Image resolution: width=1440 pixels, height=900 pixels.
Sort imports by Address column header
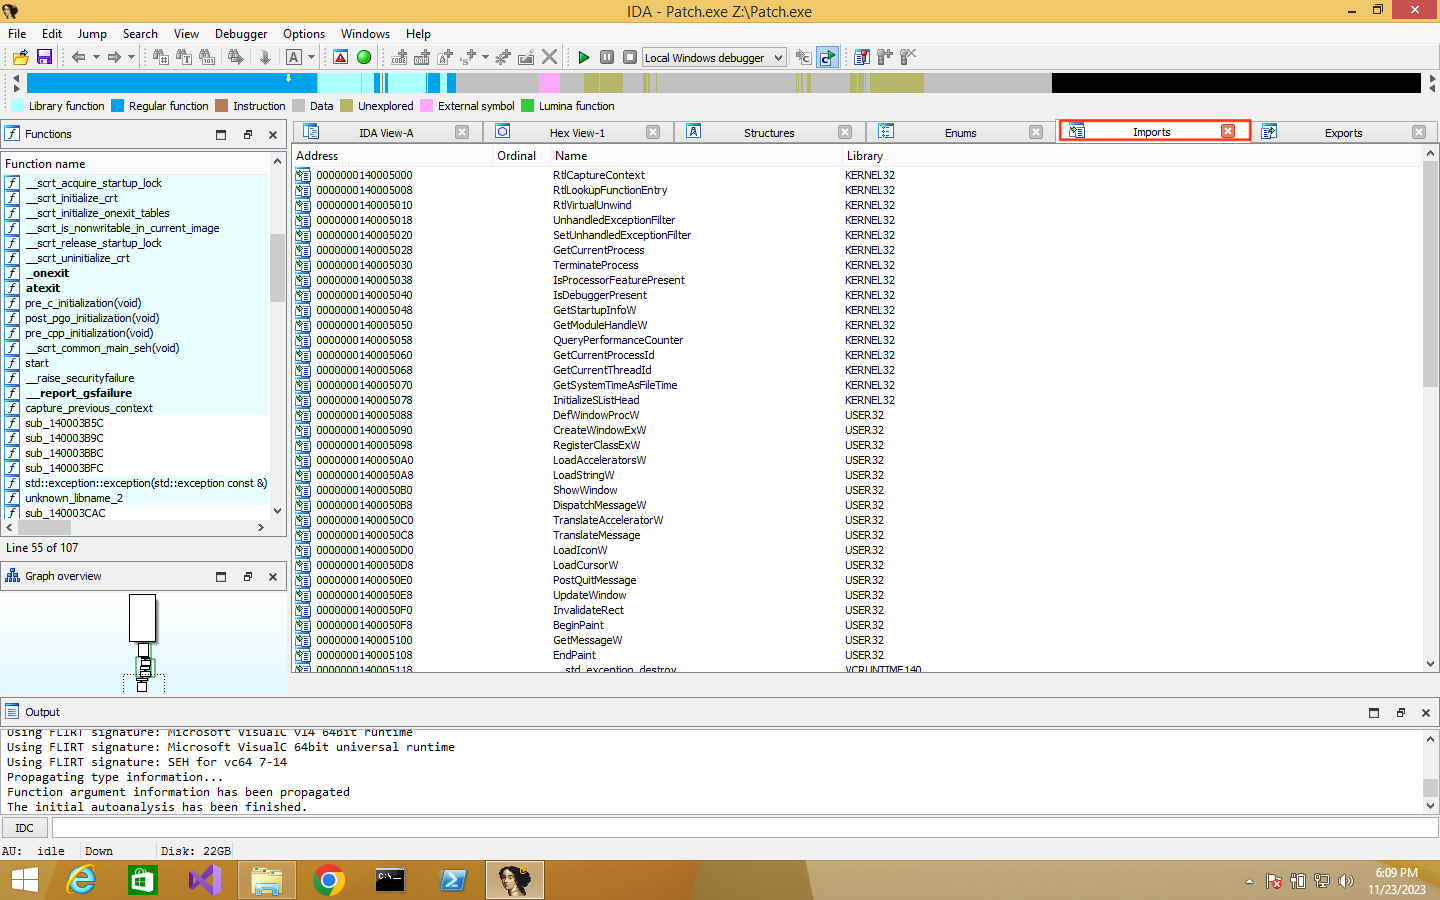pos(392,155)
